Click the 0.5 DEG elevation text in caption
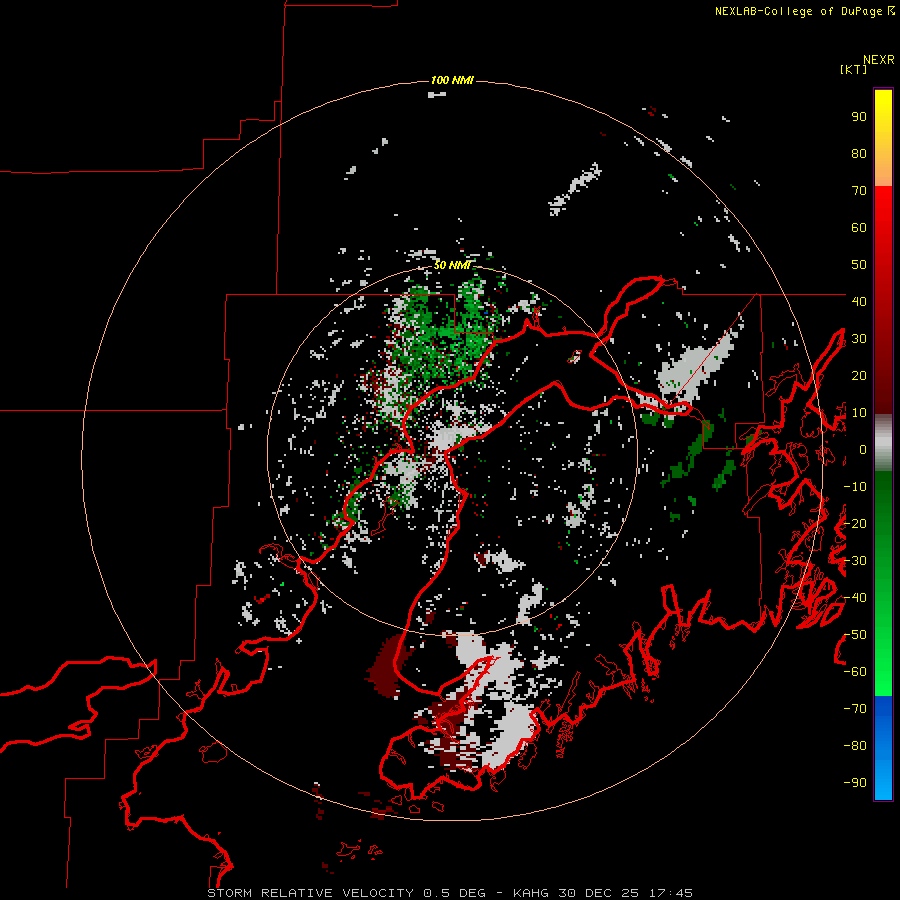Viewport: 900px width, 900px height. pyautogui.click(x=455, y=893)
